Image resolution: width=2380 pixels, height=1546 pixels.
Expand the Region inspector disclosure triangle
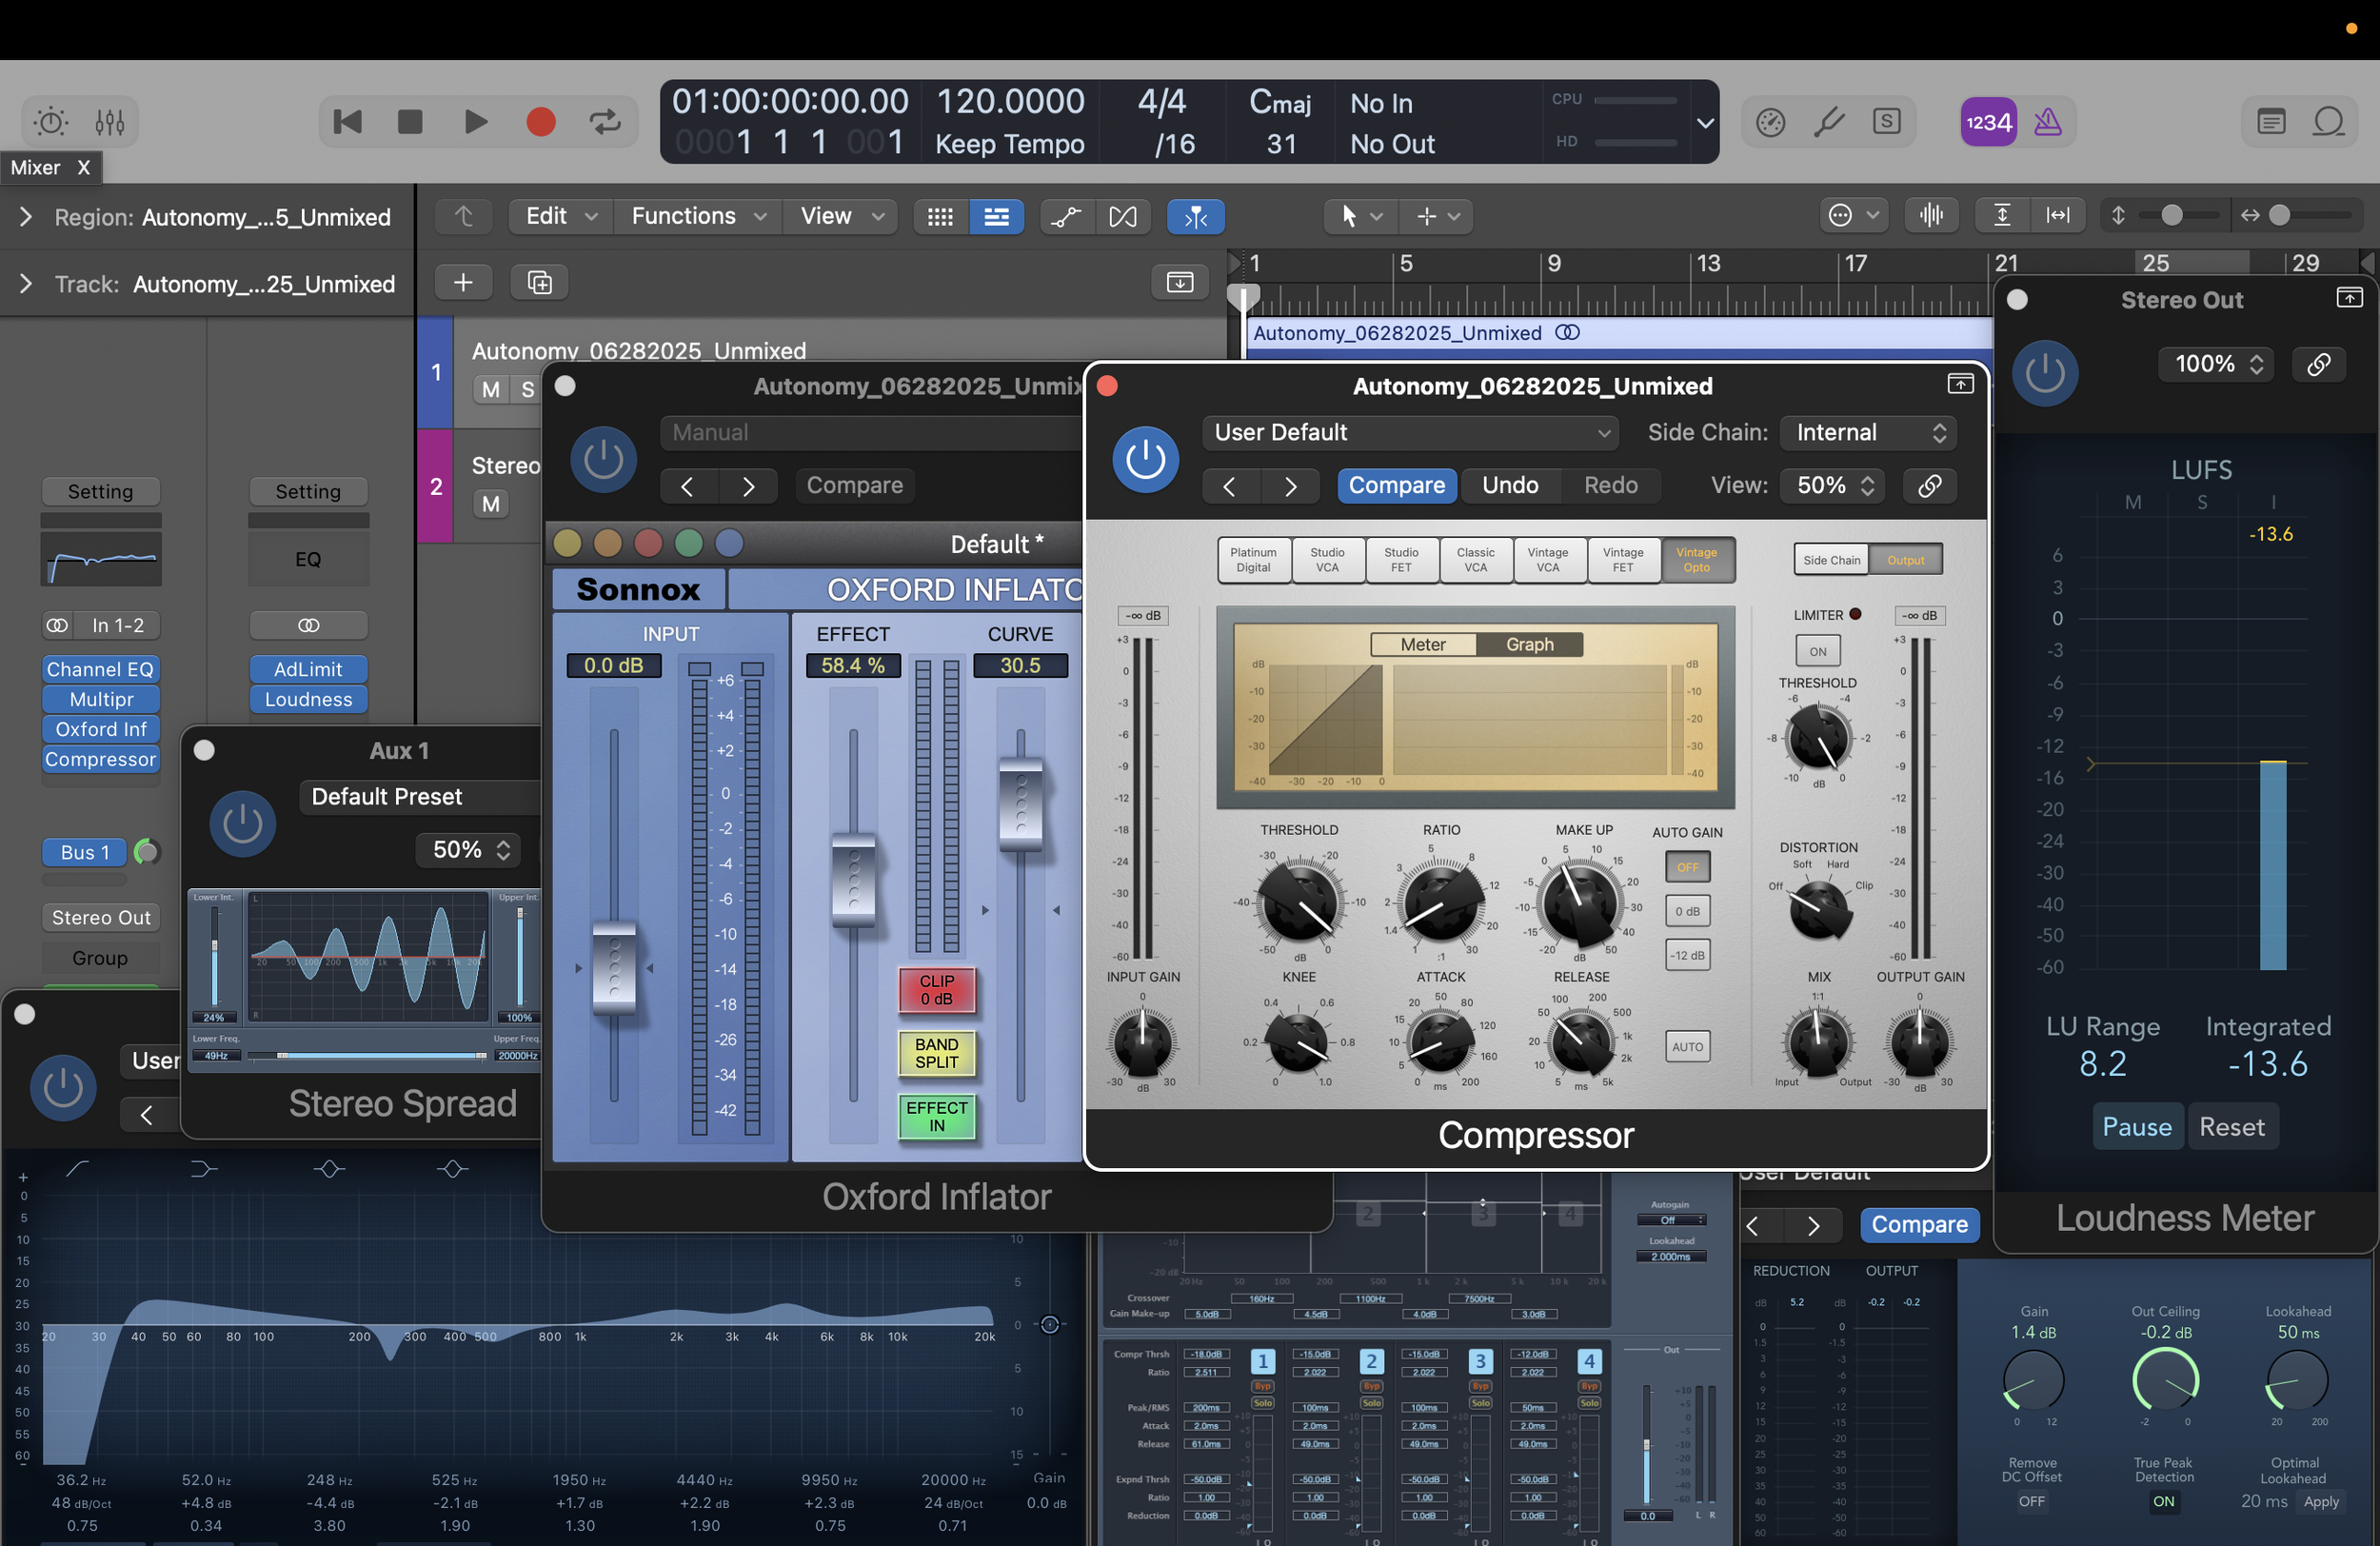coord(26,217)
